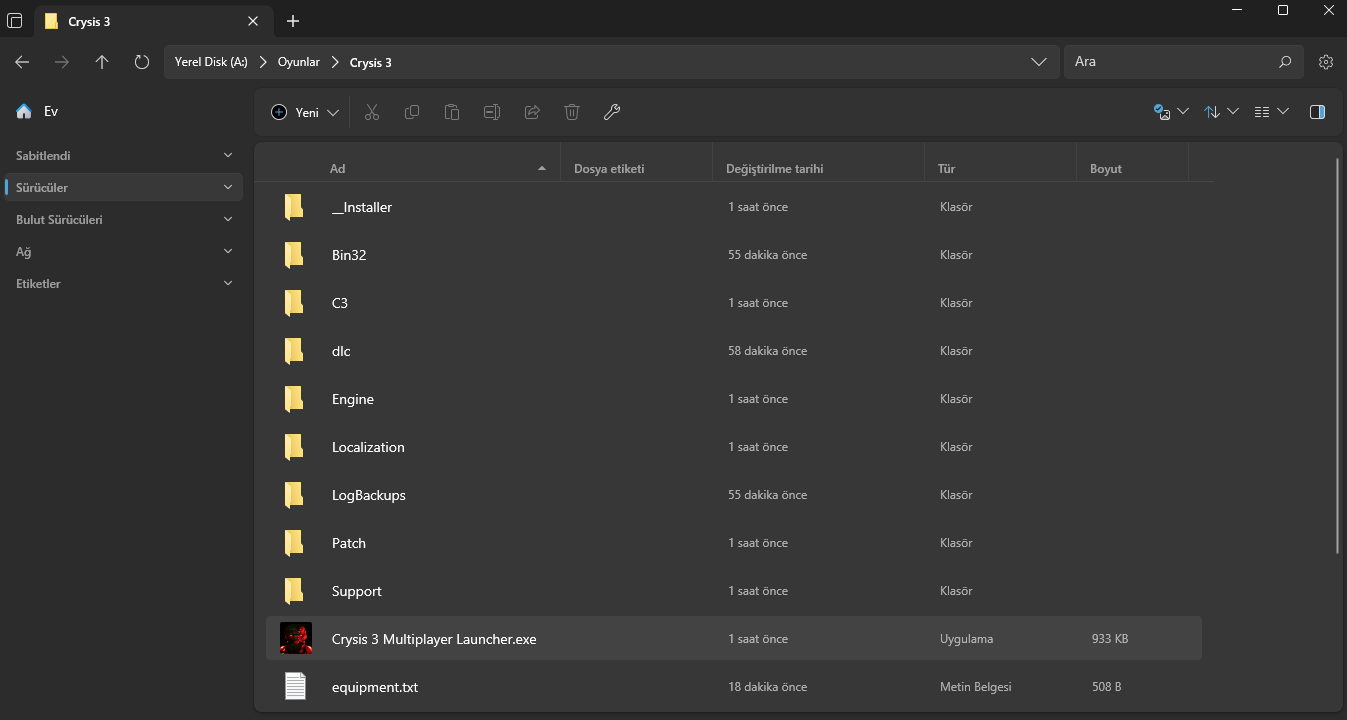Open the sort options dropdown

click(1221, 112)
